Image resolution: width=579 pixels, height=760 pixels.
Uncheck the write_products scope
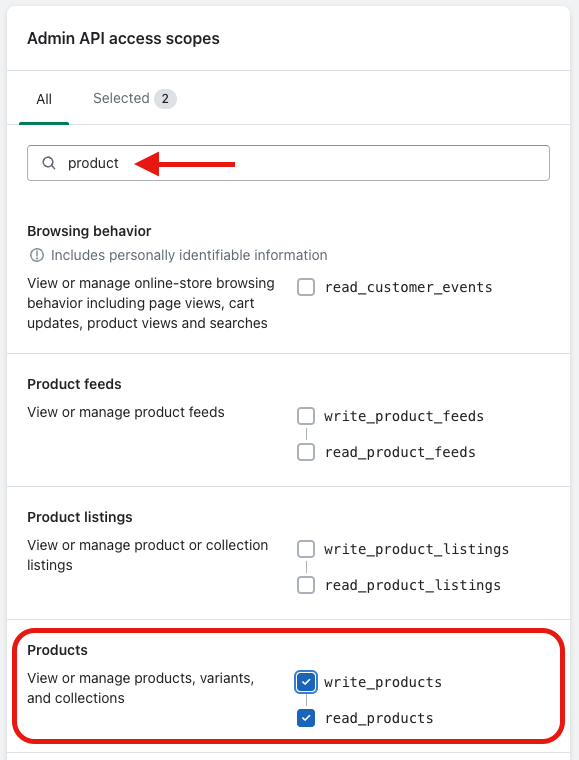coord(306,682)
